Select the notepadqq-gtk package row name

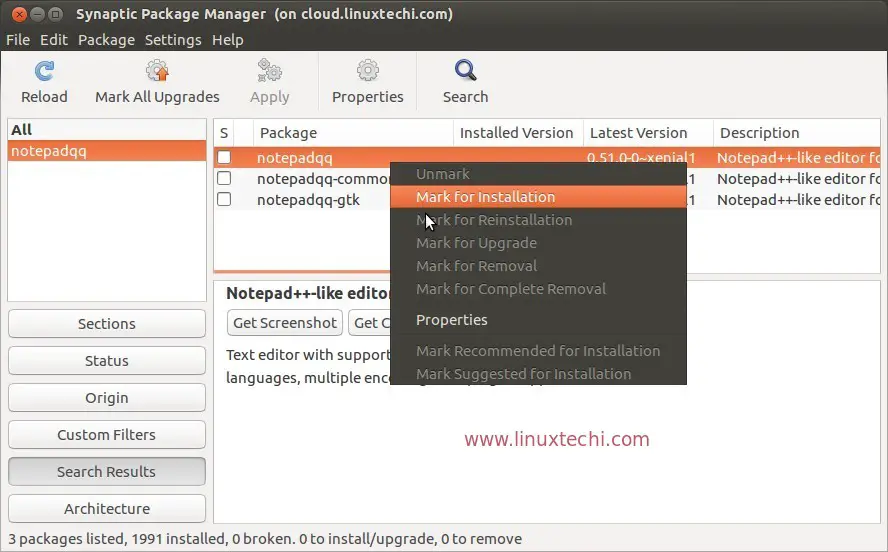[x=308, y=199]
